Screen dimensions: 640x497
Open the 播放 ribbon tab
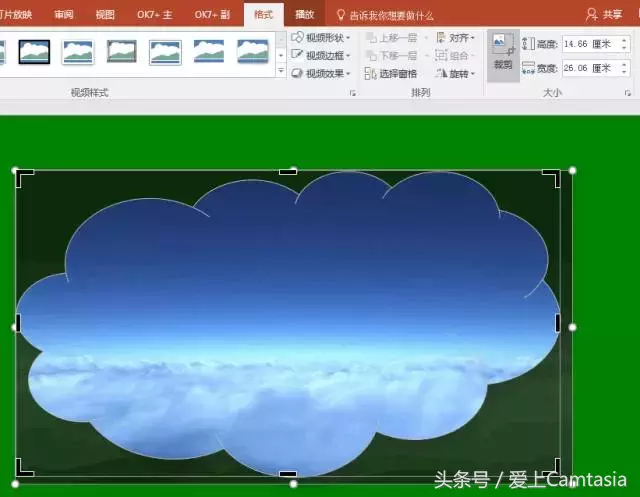pos(304,15)
